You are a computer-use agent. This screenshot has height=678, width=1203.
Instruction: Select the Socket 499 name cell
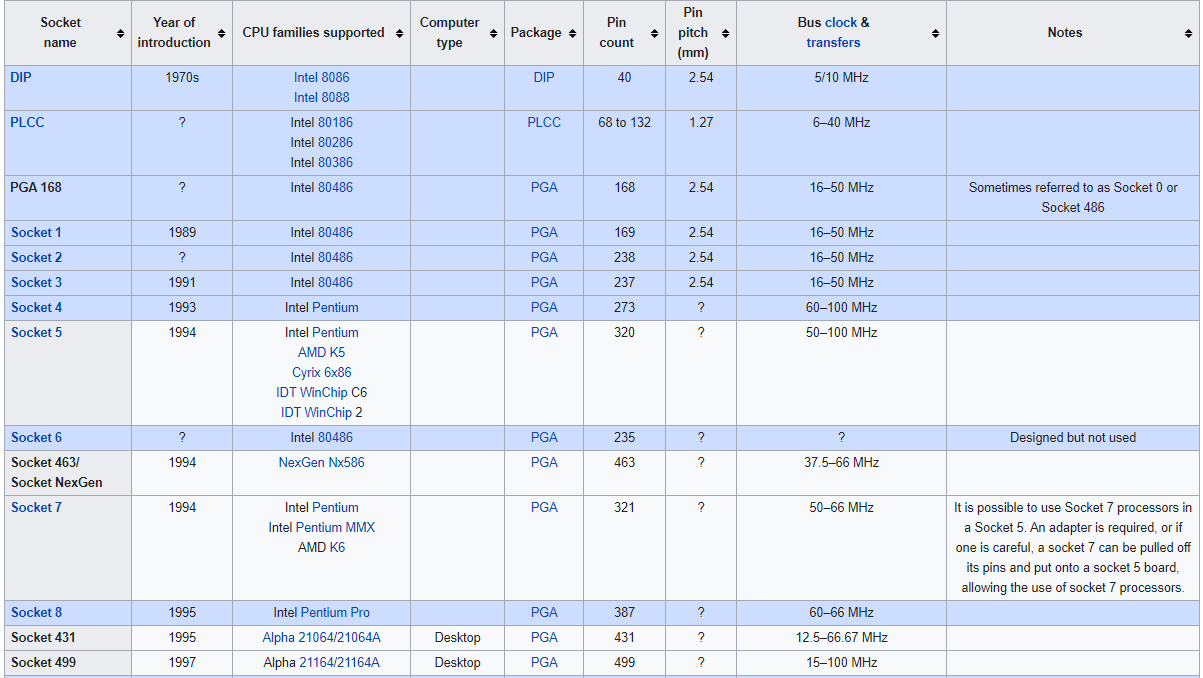(68, 663)
